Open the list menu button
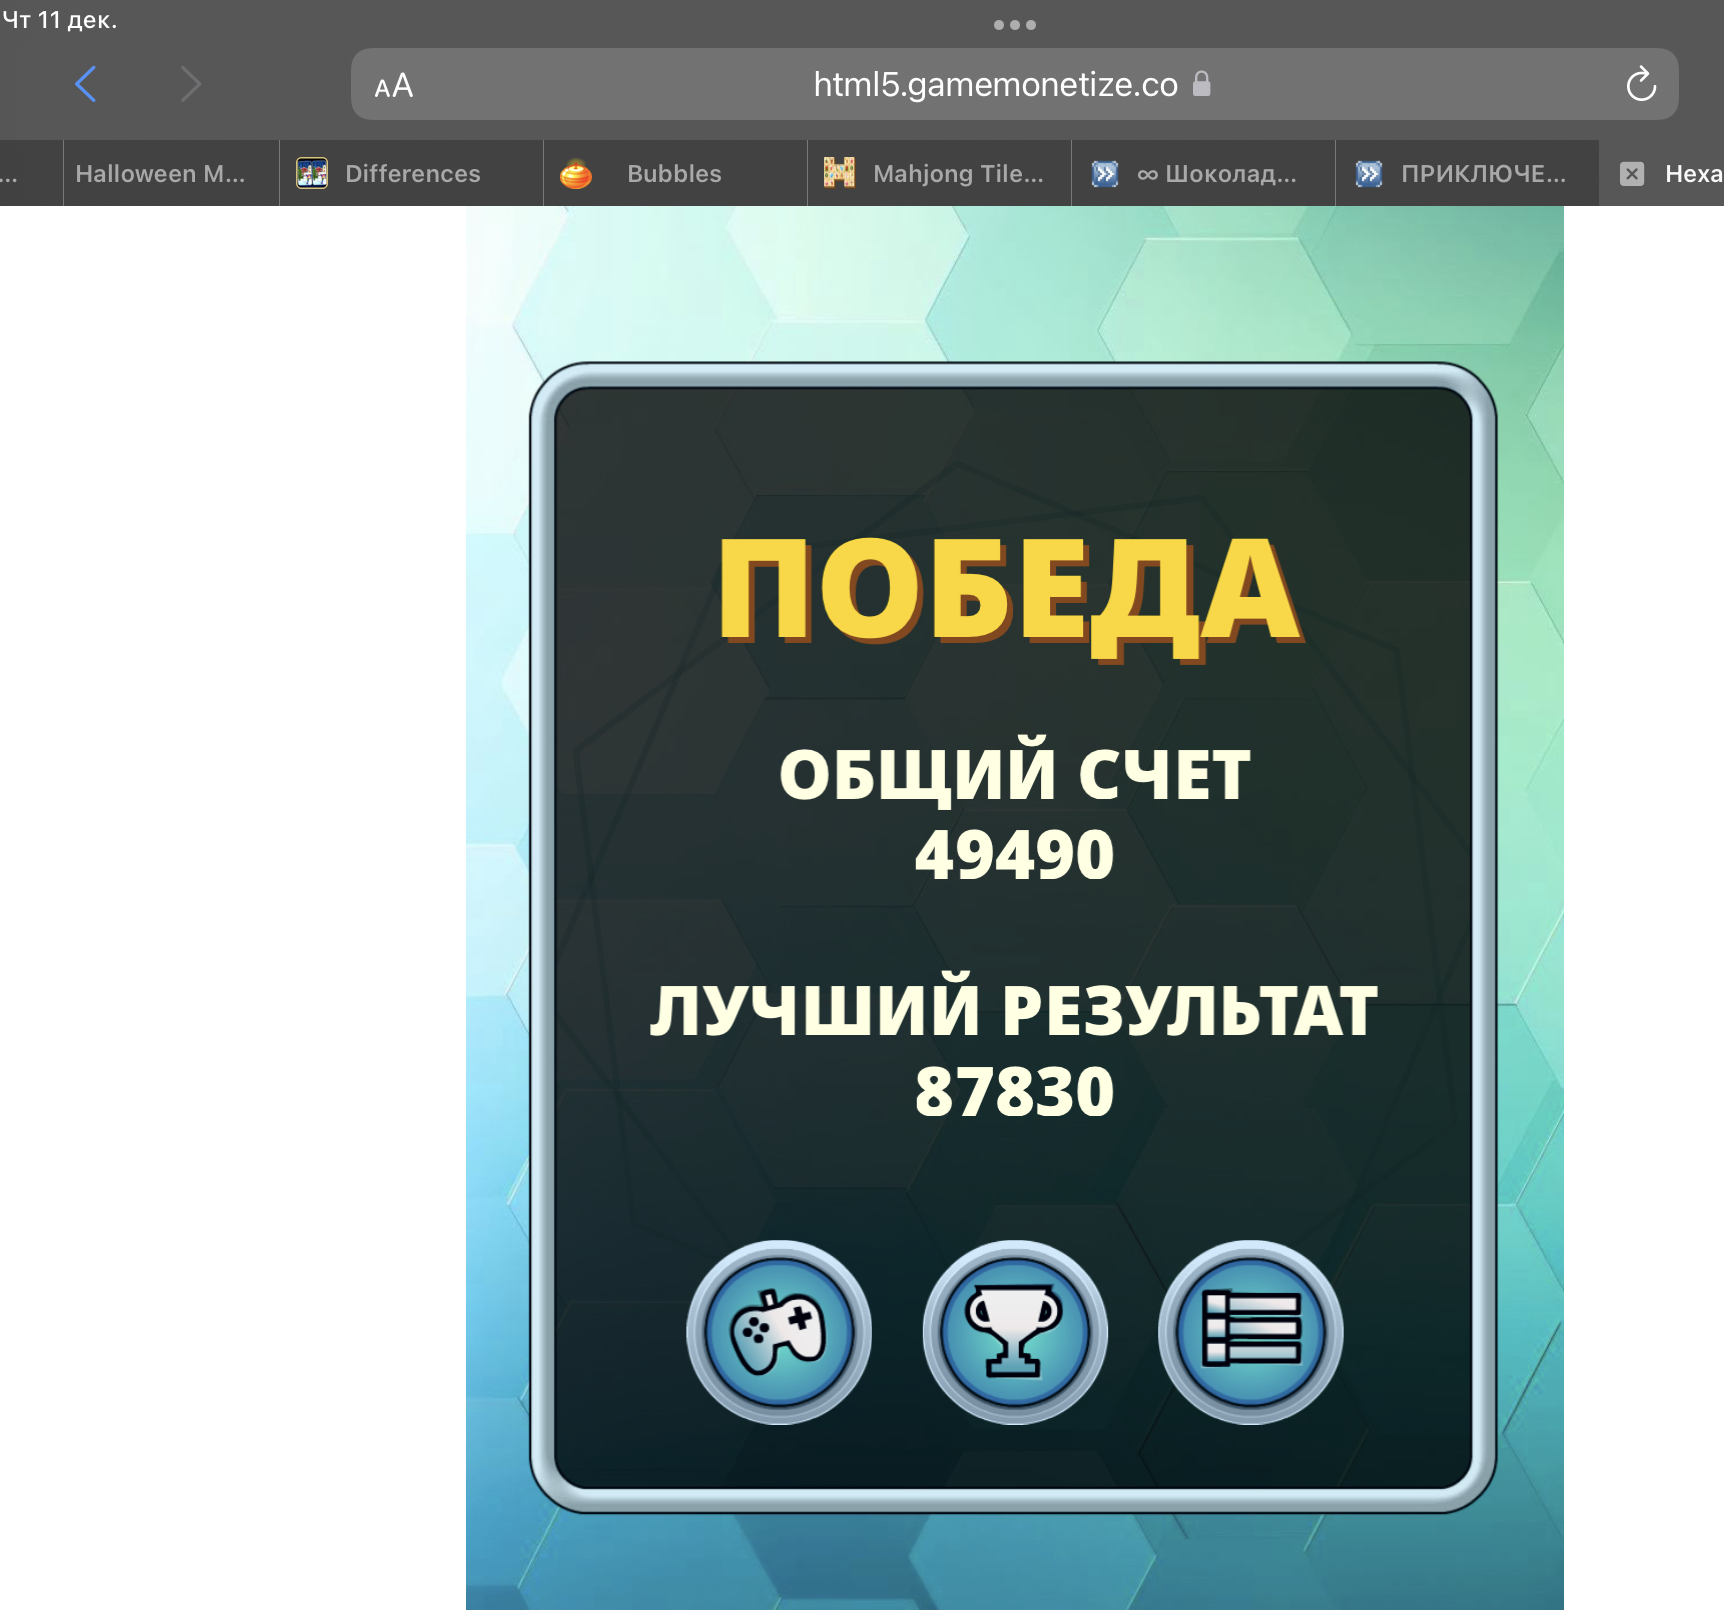 (1250, 1332)
